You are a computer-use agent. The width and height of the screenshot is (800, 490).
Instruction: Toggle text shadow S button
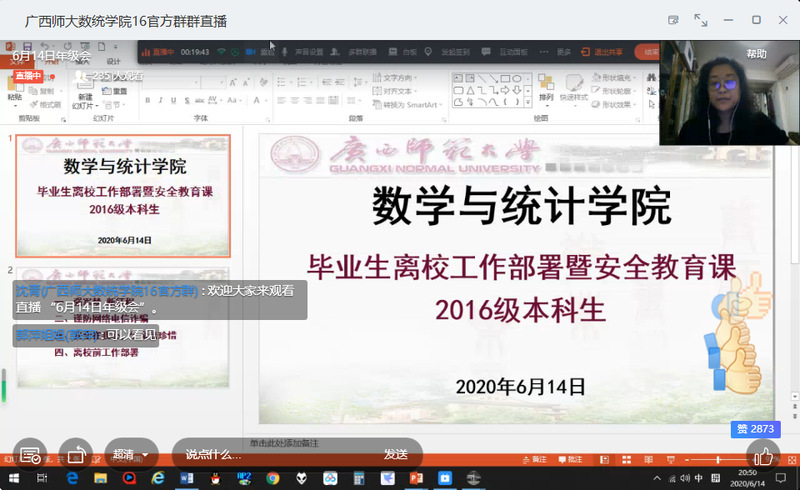point(187,100)
